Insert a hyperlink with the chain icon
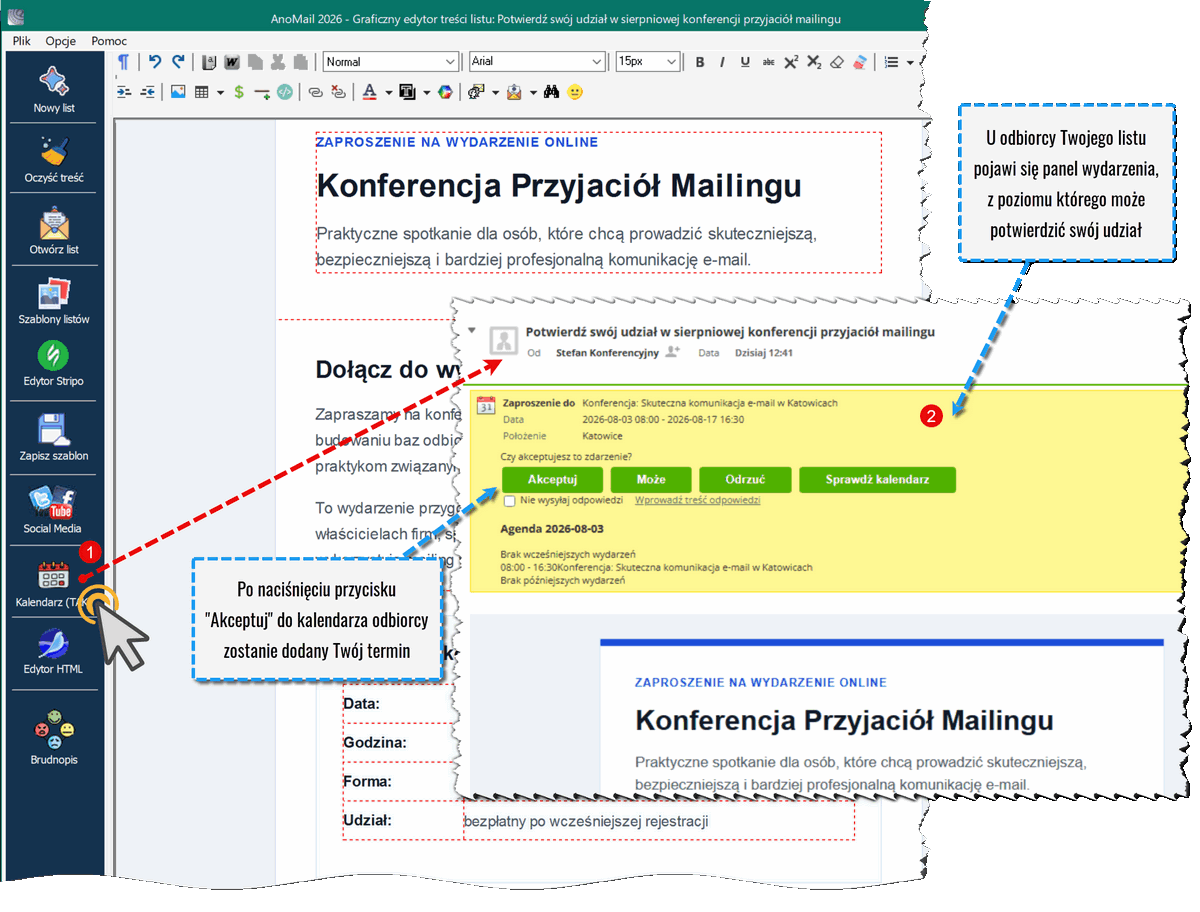Image resolution: width=1200 pixels, height=912 pixels. point(316,92)
